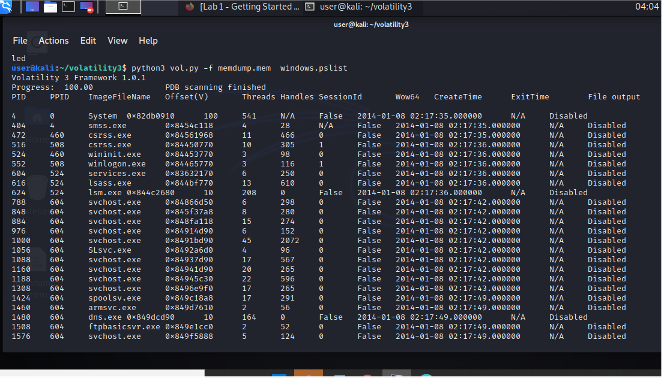The image size is (662, 378).
Task: Click offset 0x849c18a8 for spoolsv
Action: click(189, 298)
